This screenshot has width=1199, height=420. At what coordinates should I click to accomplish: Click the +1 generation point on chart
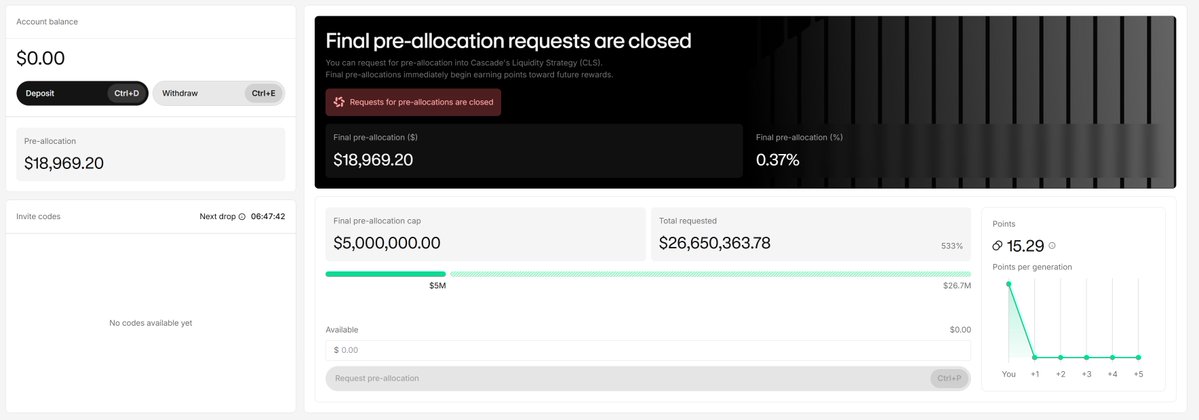(1035, 357)
